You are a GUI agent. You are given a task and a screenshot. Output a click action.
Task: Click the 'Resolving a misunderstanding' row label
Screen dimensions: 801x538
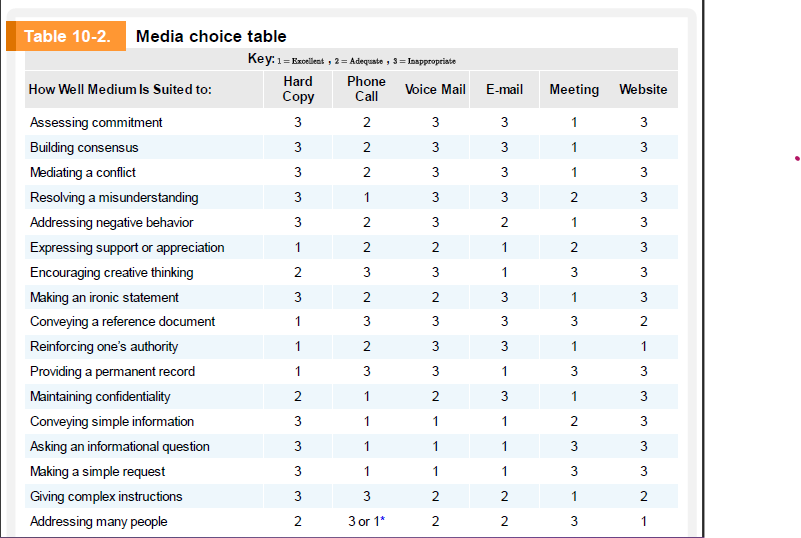114,198
